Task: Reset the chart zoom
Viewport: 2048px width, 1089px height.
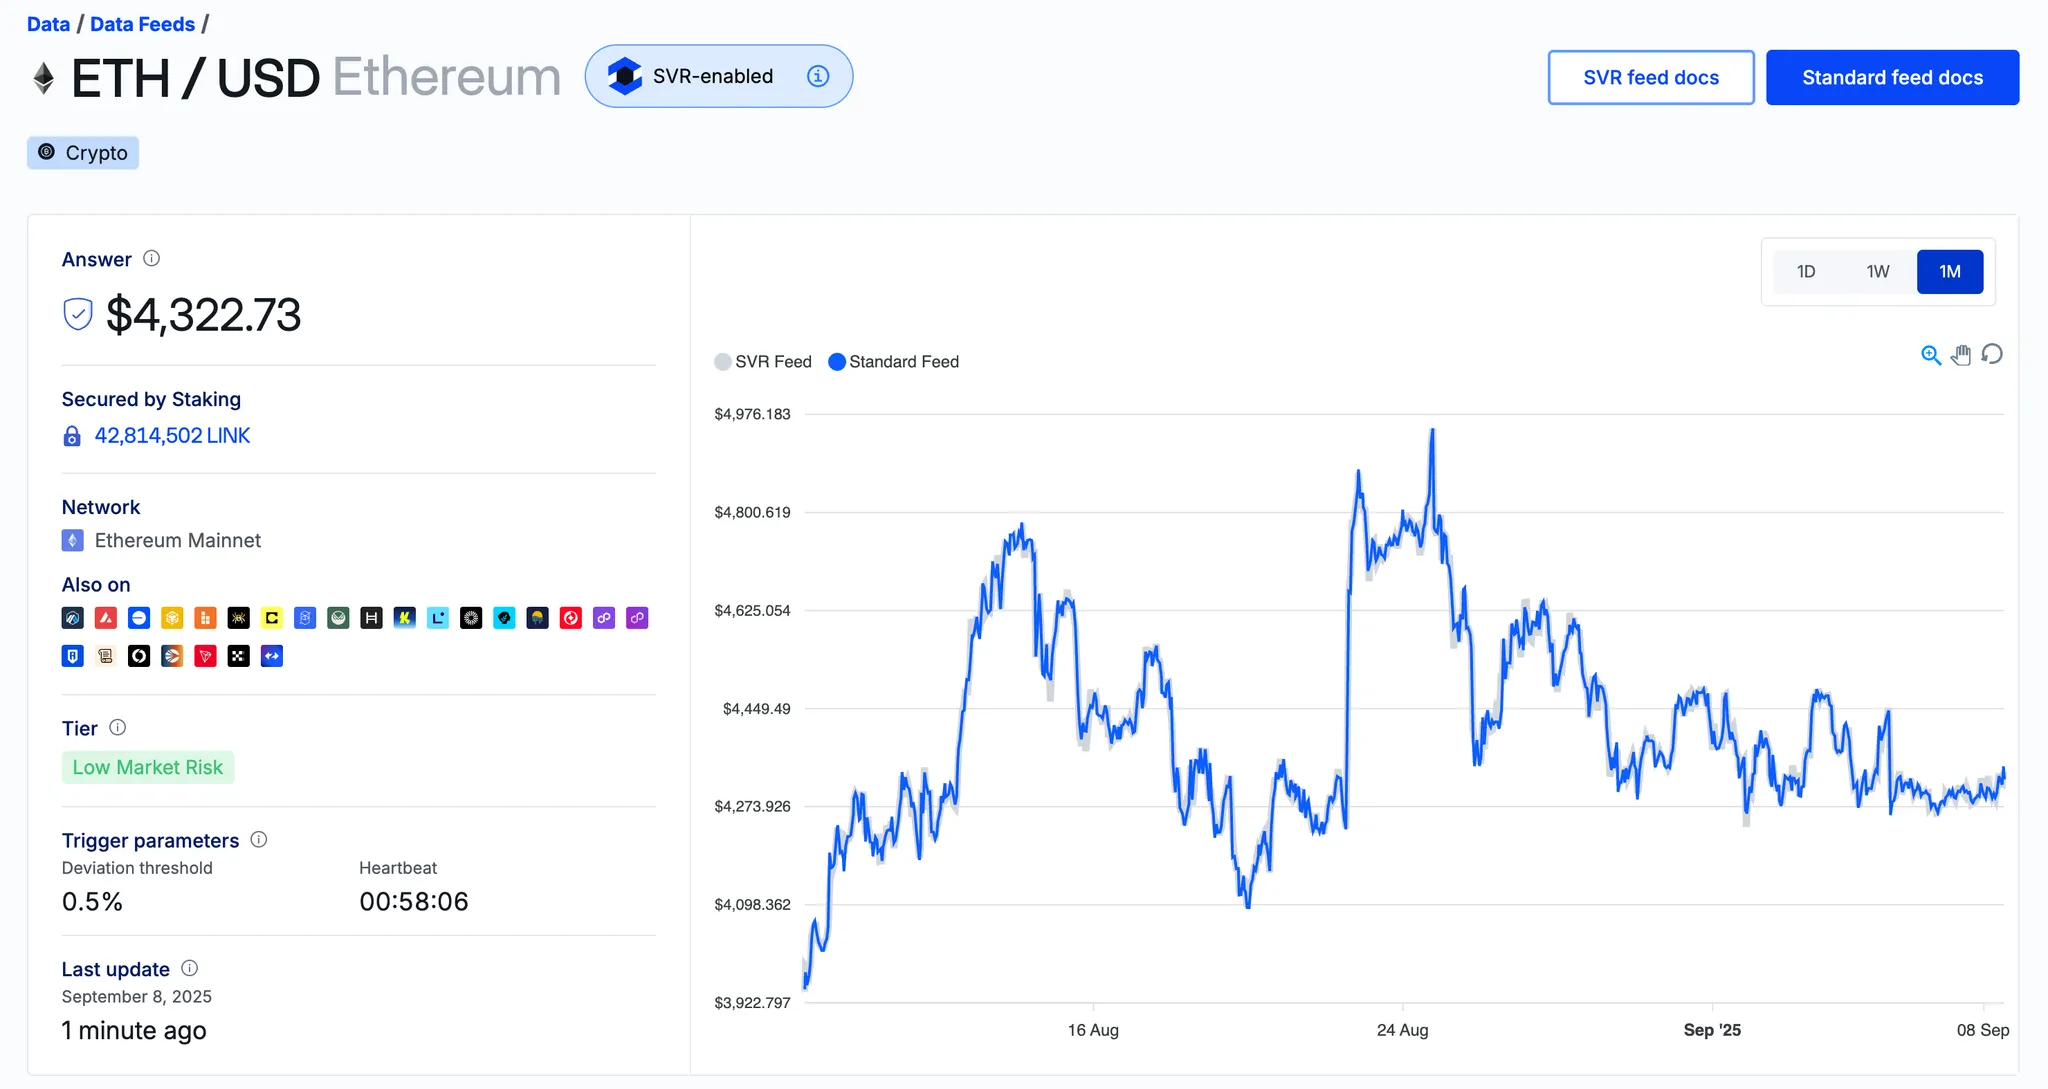Action: pyautogui.click(x=1992, y=355)
